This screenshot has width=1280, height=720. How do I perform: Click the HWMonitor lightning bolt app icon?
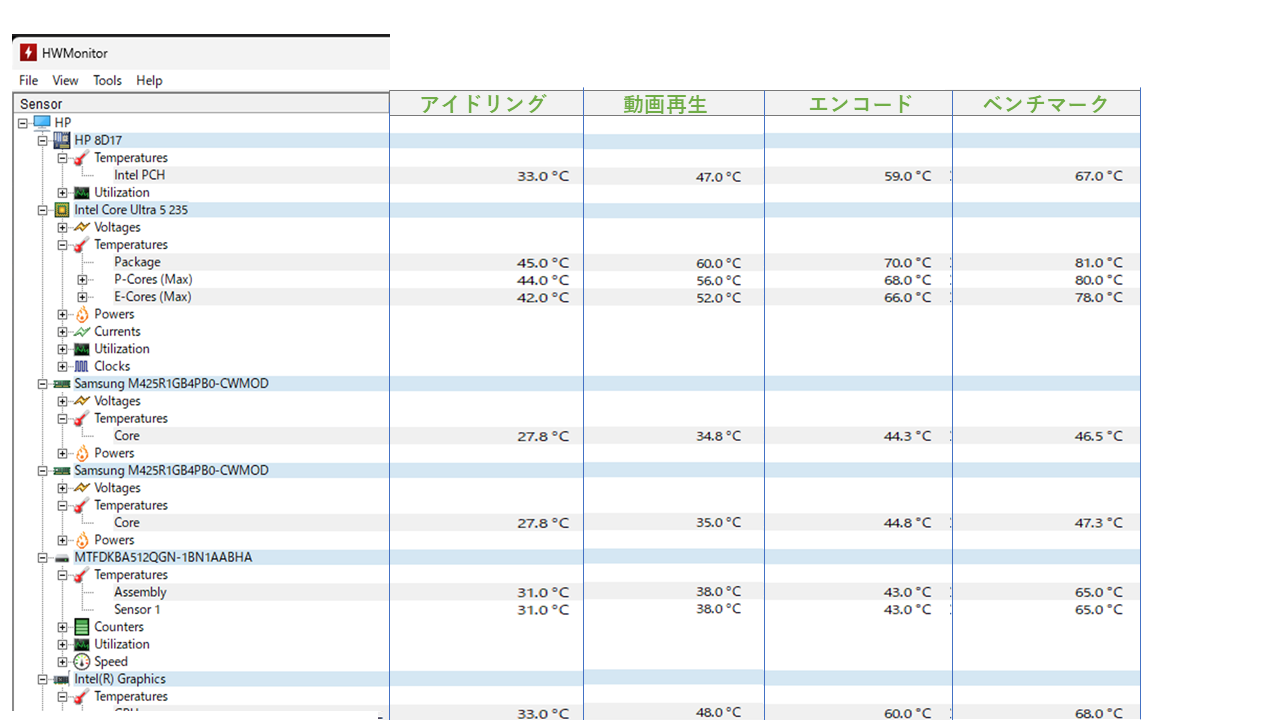point(28,53)
